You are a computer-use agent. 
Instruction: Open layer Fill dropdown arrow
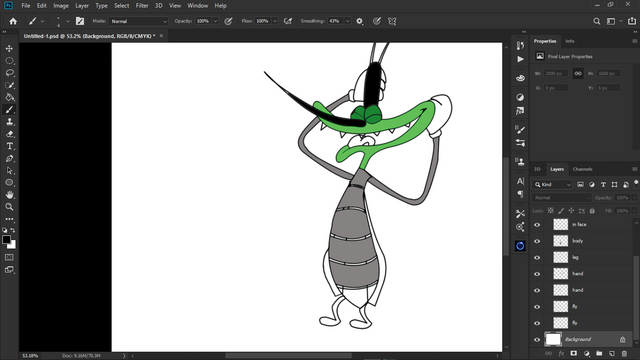click(634, 211)
